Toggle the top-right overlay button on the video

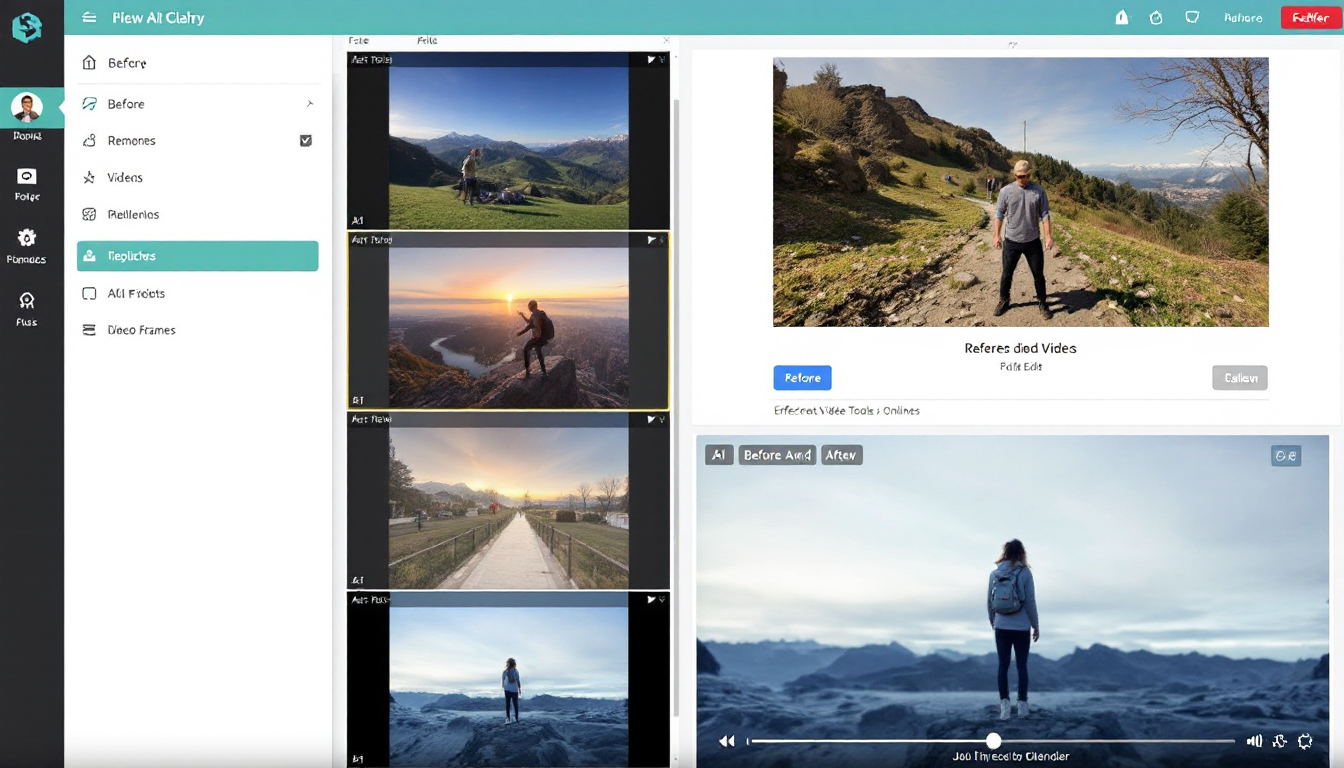[x=1285, y=456]
